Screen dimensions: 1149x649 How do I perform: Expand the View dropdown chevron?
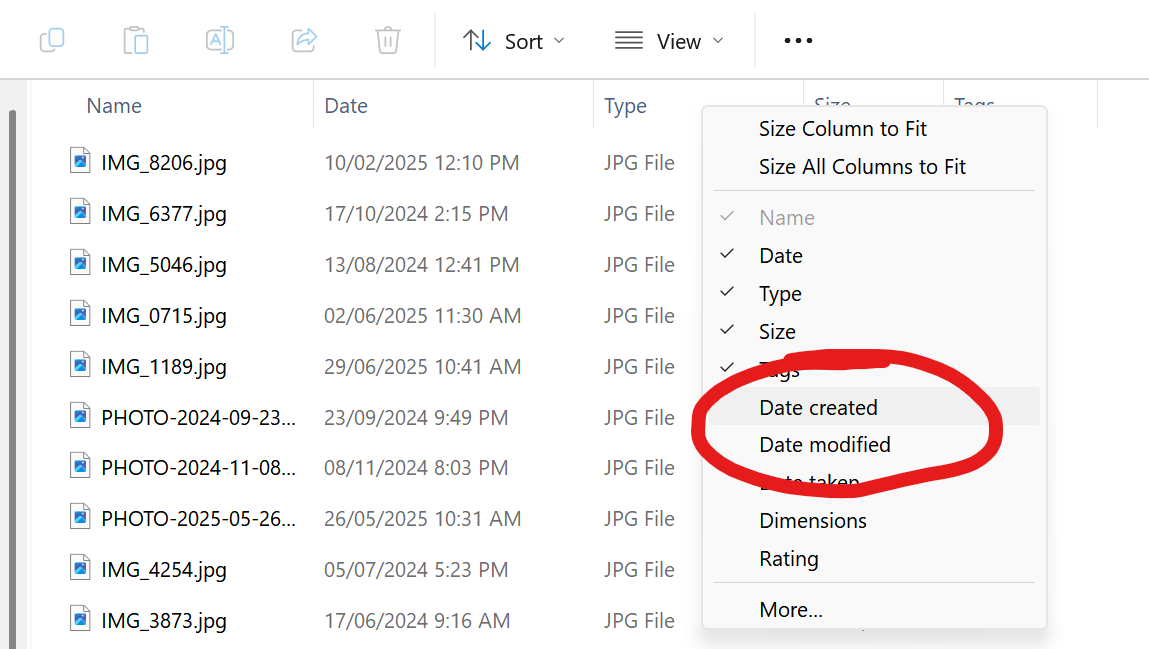pyautogui.click(x=718, y=41)
